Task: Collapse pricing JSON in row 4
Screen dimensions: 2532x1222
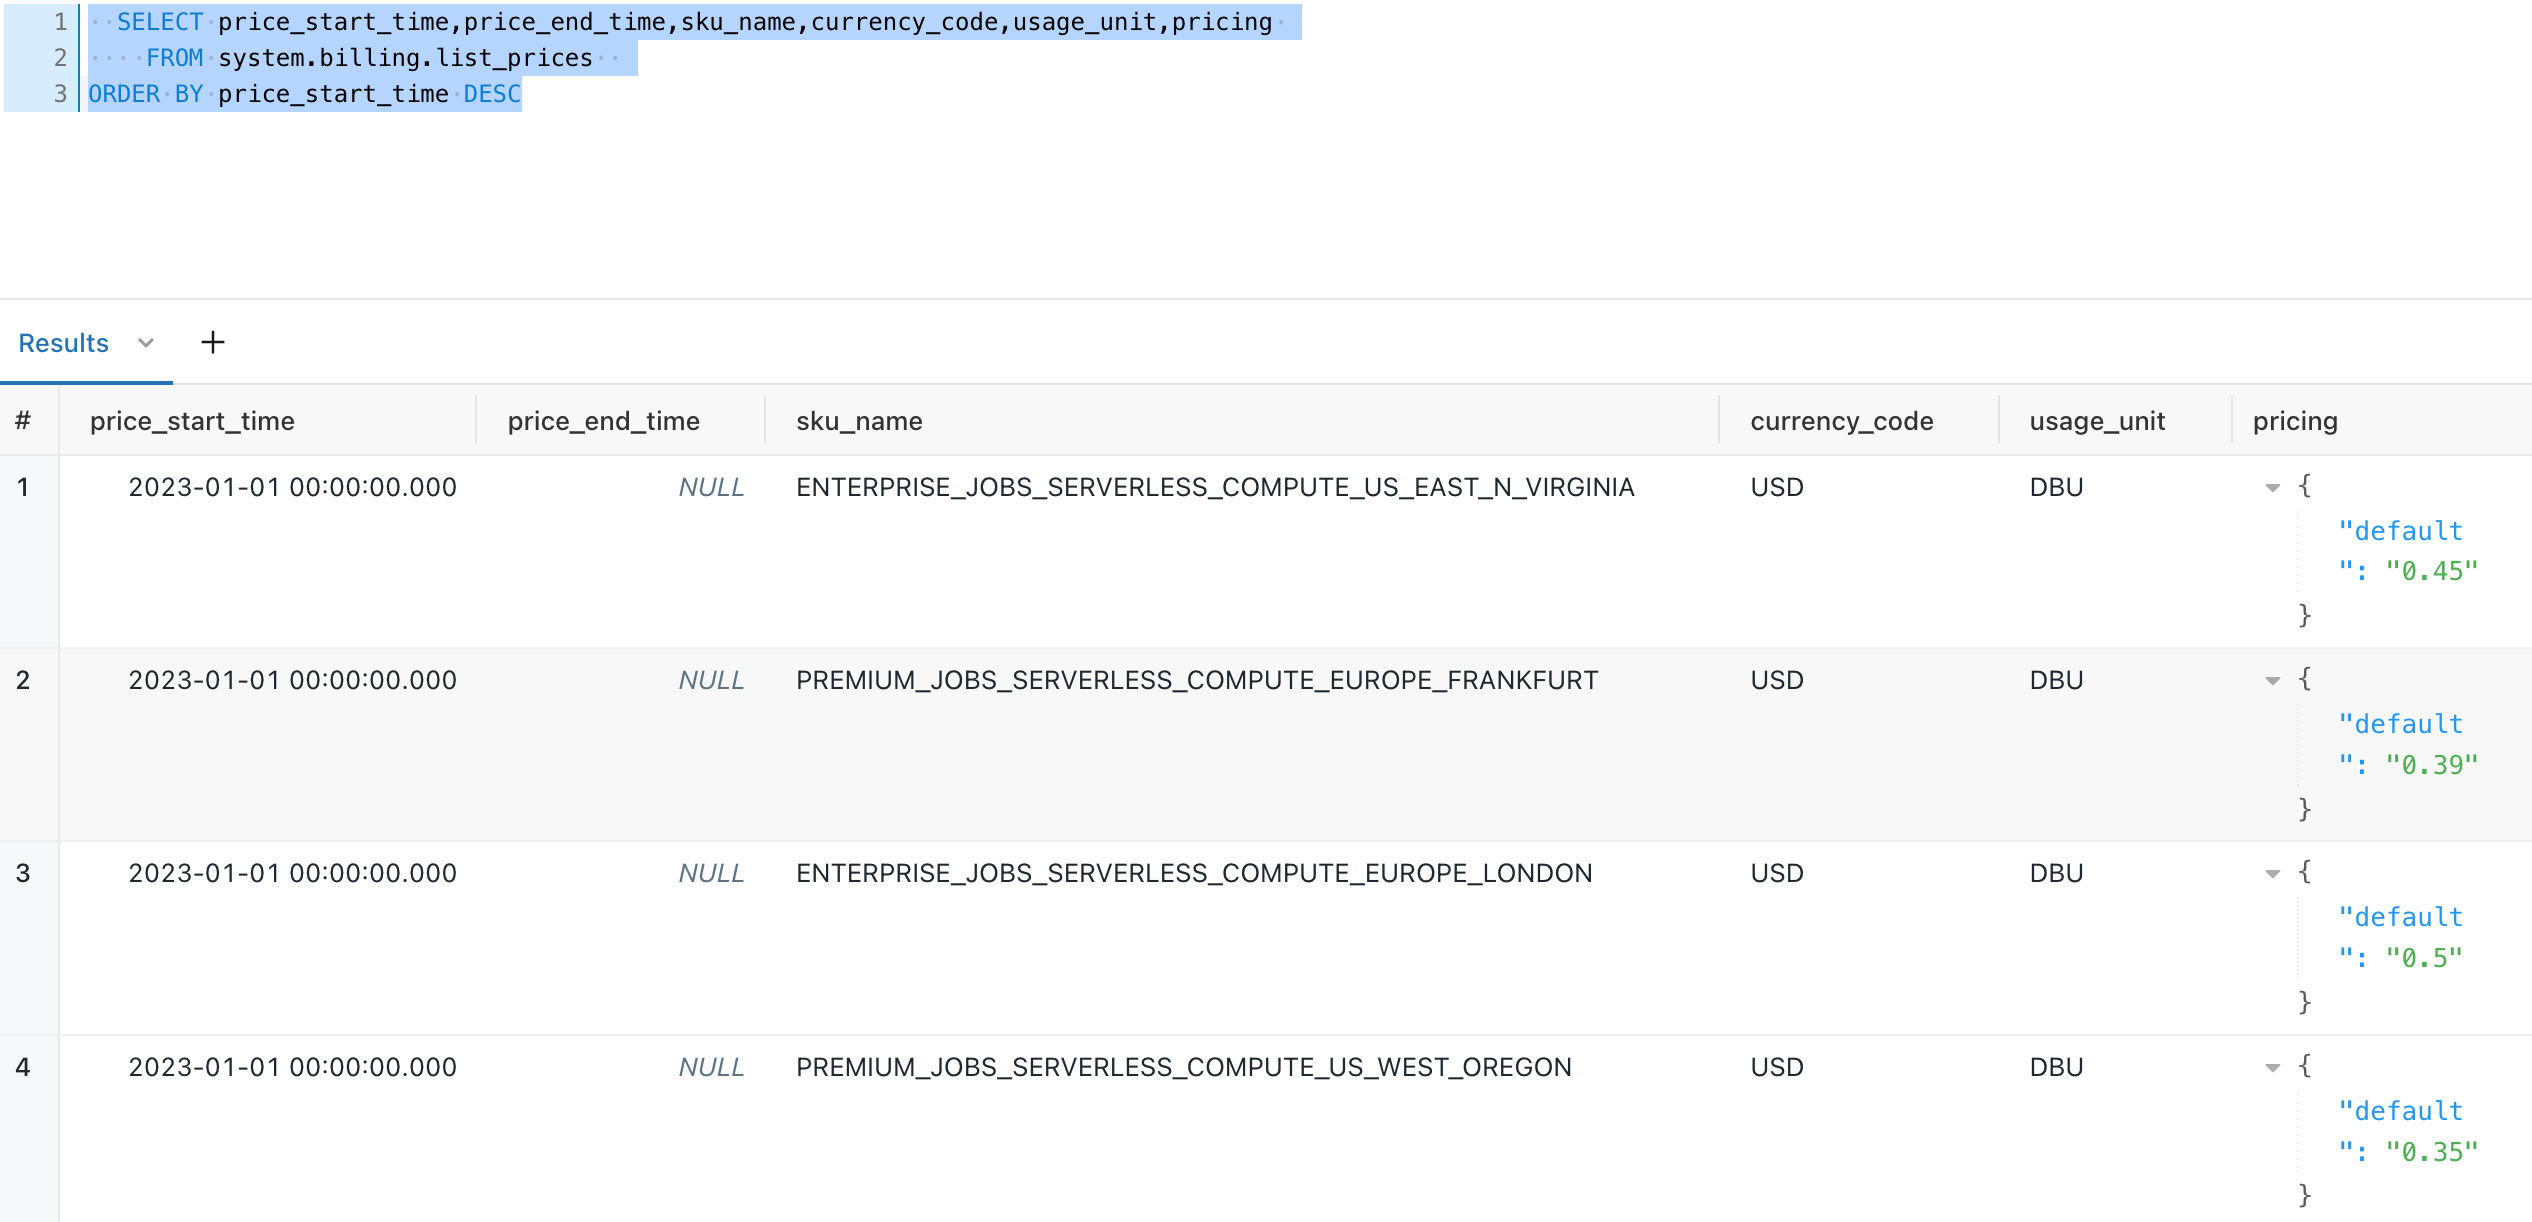Action: coord(2272,1068)
